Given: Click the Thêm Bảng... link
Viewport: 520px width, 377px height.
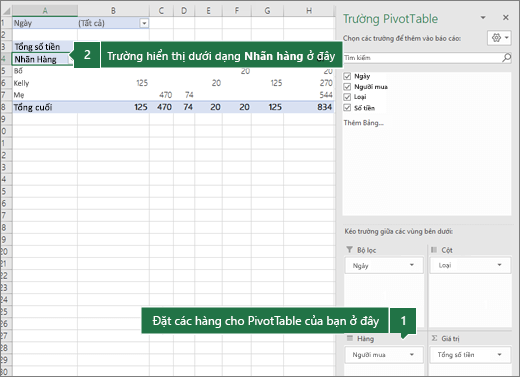Looking at the screenshot, I should pyautogui.click(x=364, y=123).
